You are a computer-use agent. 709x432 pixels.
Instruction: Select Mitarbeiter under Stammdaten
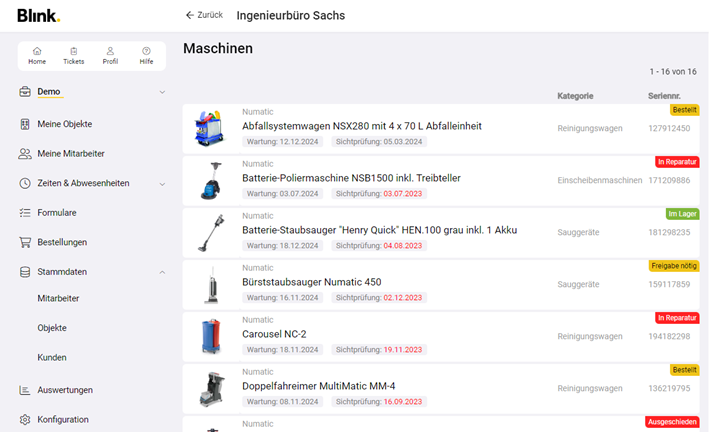pos(58,298)
